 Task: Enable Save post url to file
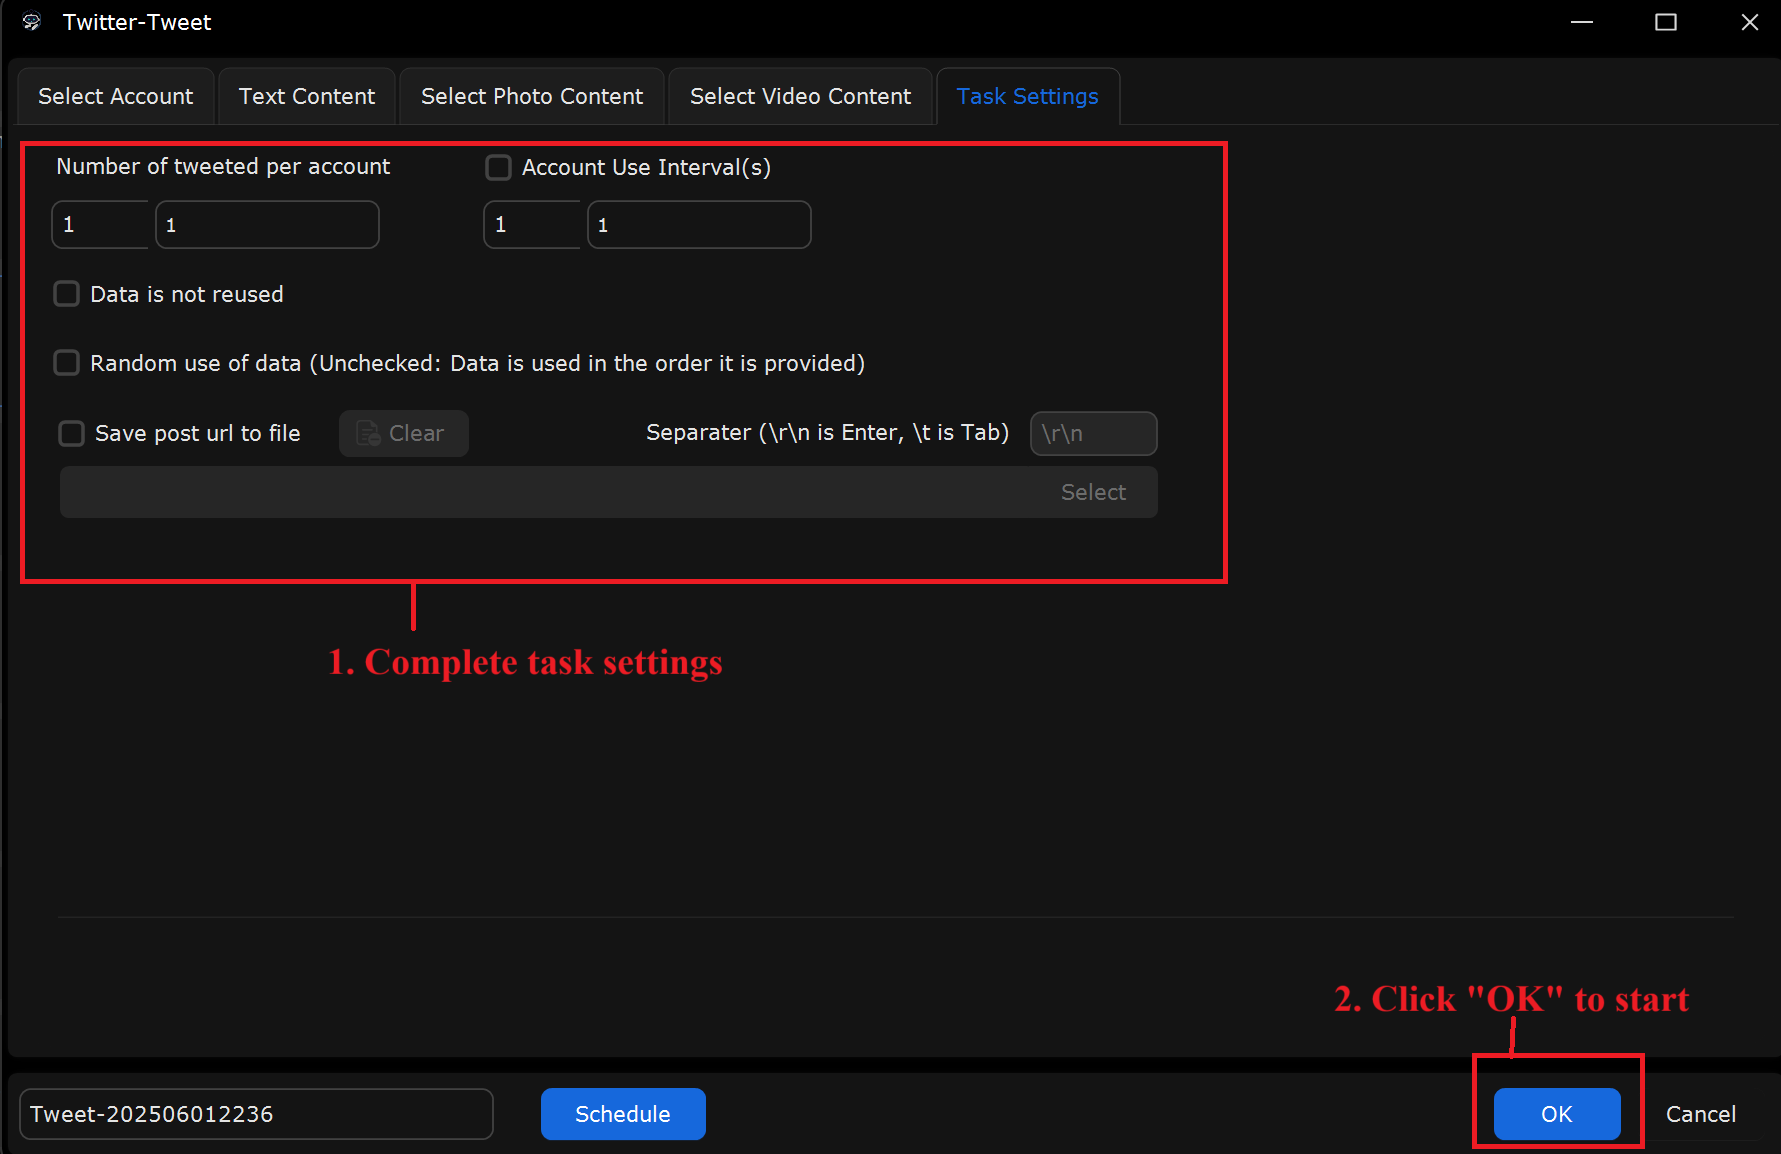coord(71,433)
